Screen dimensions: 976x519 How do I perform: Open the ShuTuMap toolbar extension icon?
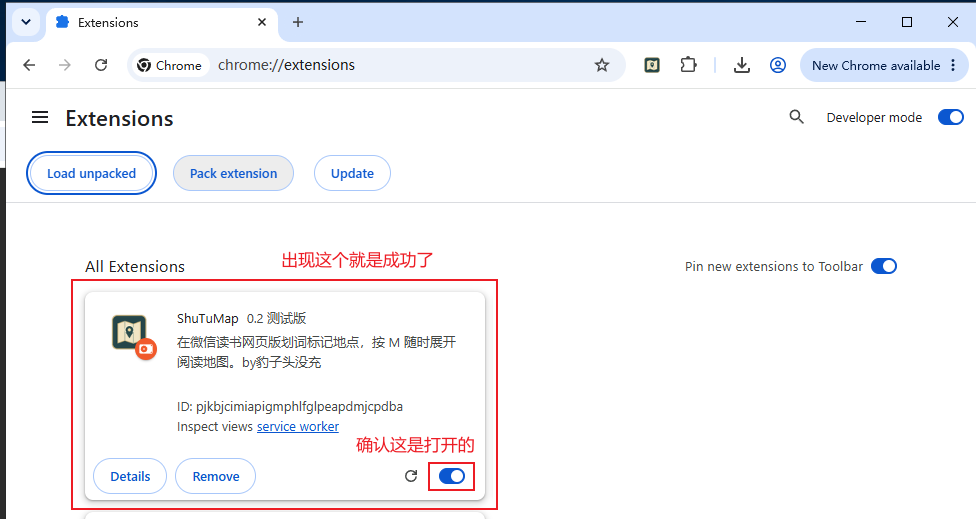click(652, 65)
